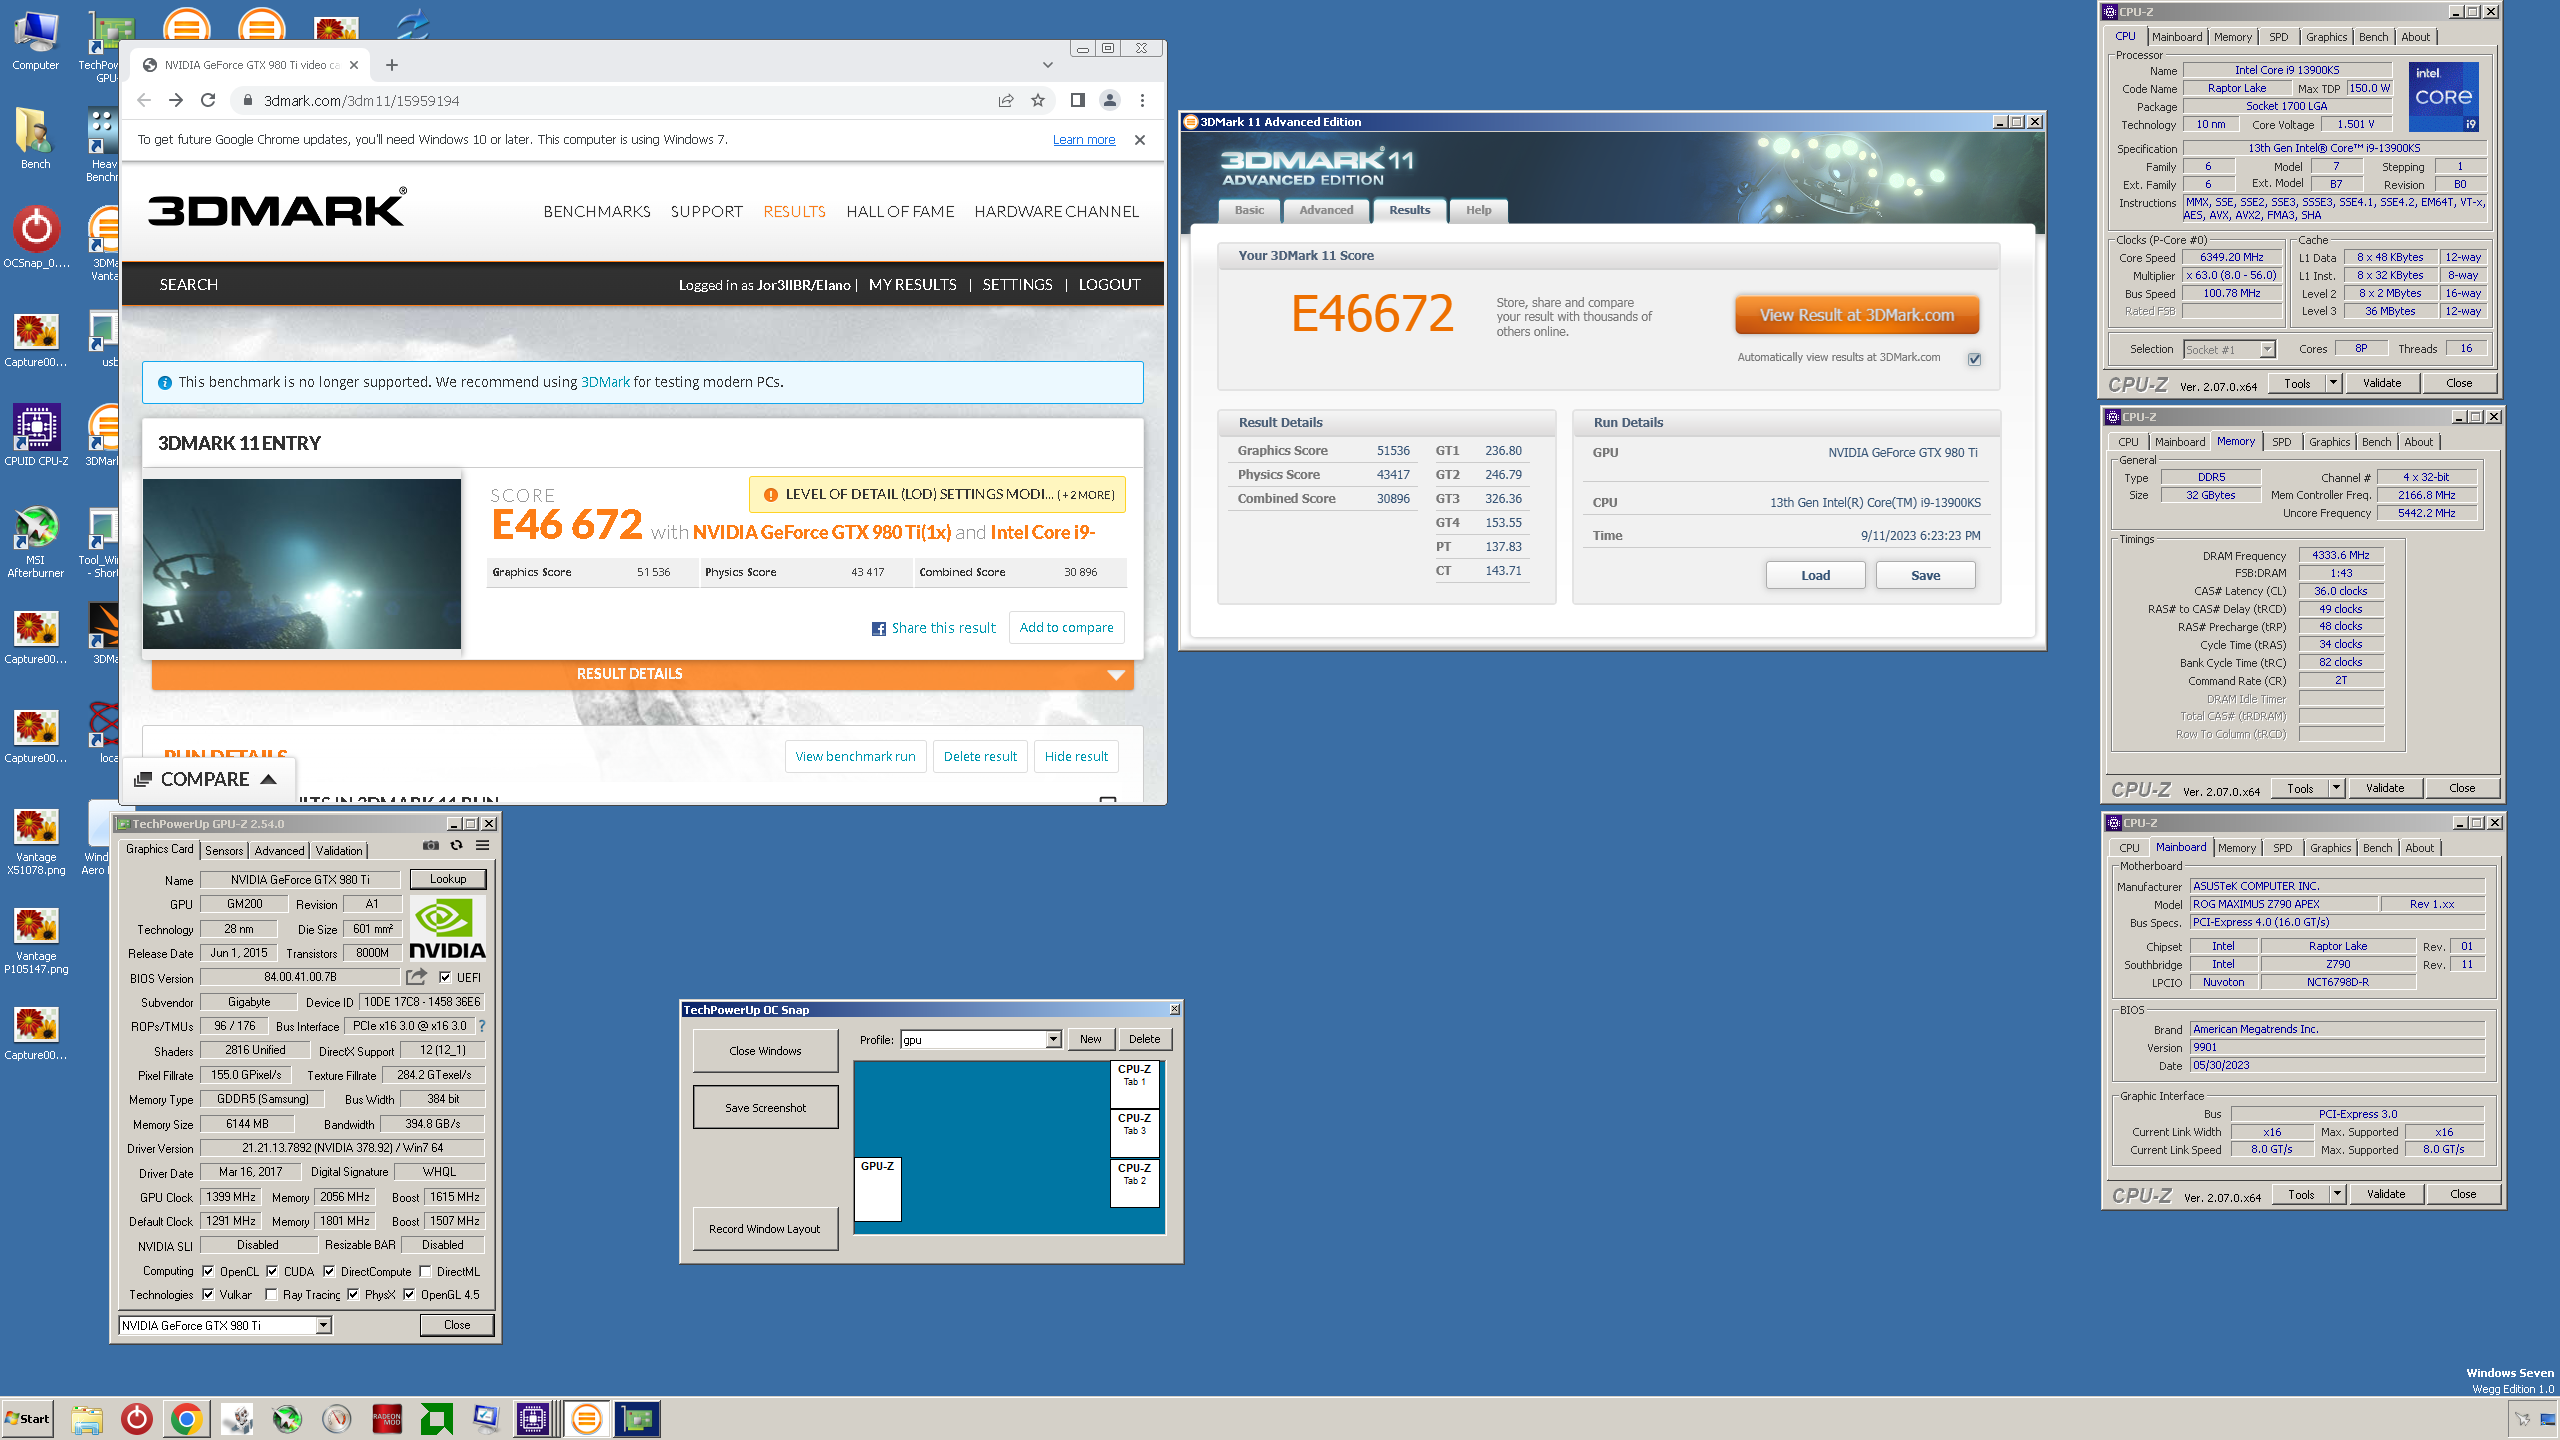Go back in Chrome browser
This screenshot has width=2560, height=1440.
[144, 100]
